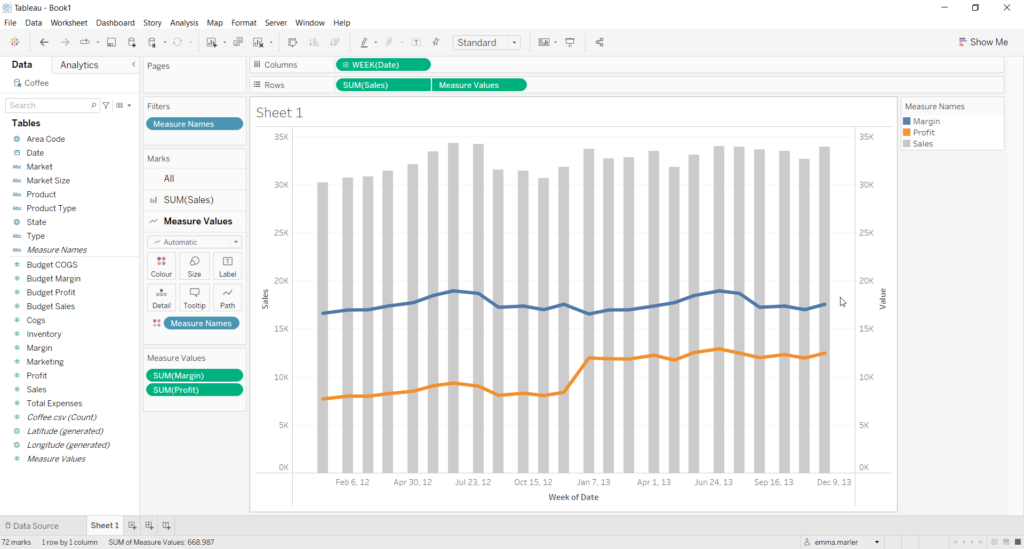Click the Tooltip mark card button
1024x549 pixels.
pyautogui.click(x=194, y=298)
